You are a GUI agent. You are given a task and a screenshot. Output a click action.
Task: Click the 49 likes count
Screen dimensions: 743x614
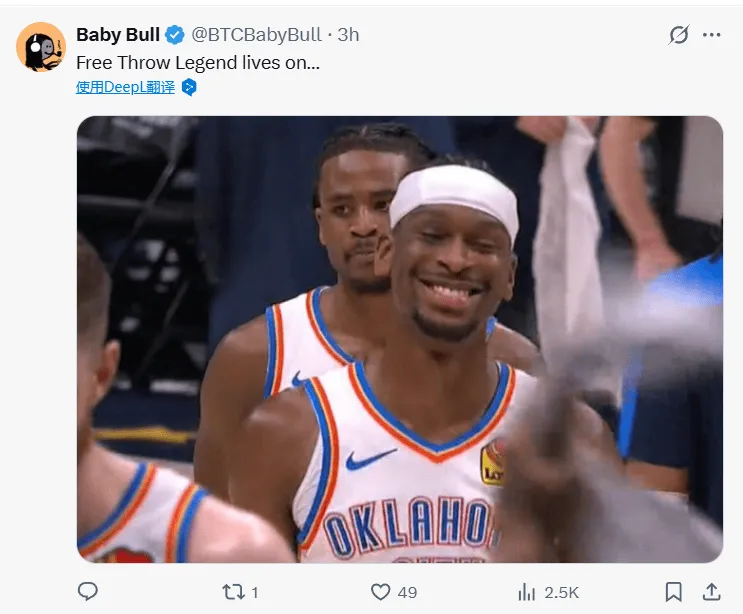point(407,592)
